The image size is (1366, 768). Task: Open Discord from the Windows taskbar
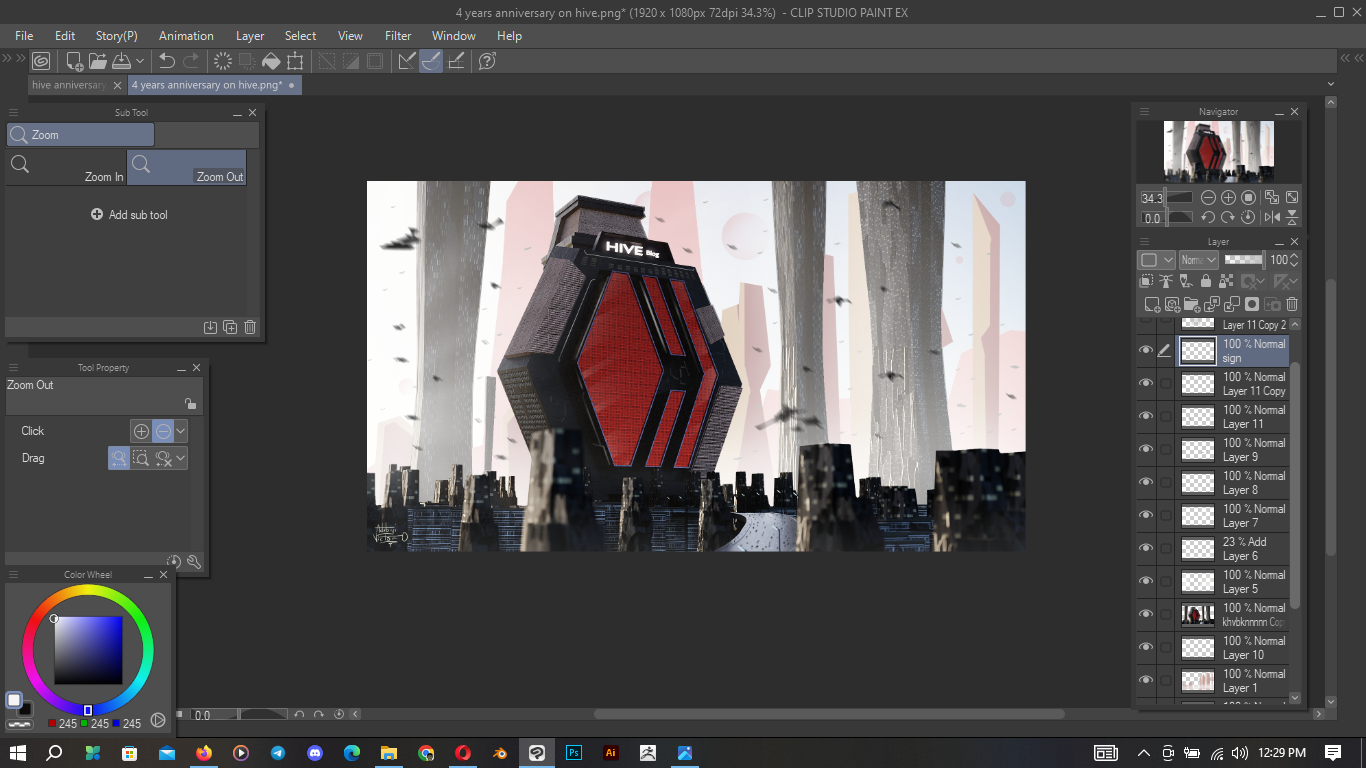[x=315, y=752]
